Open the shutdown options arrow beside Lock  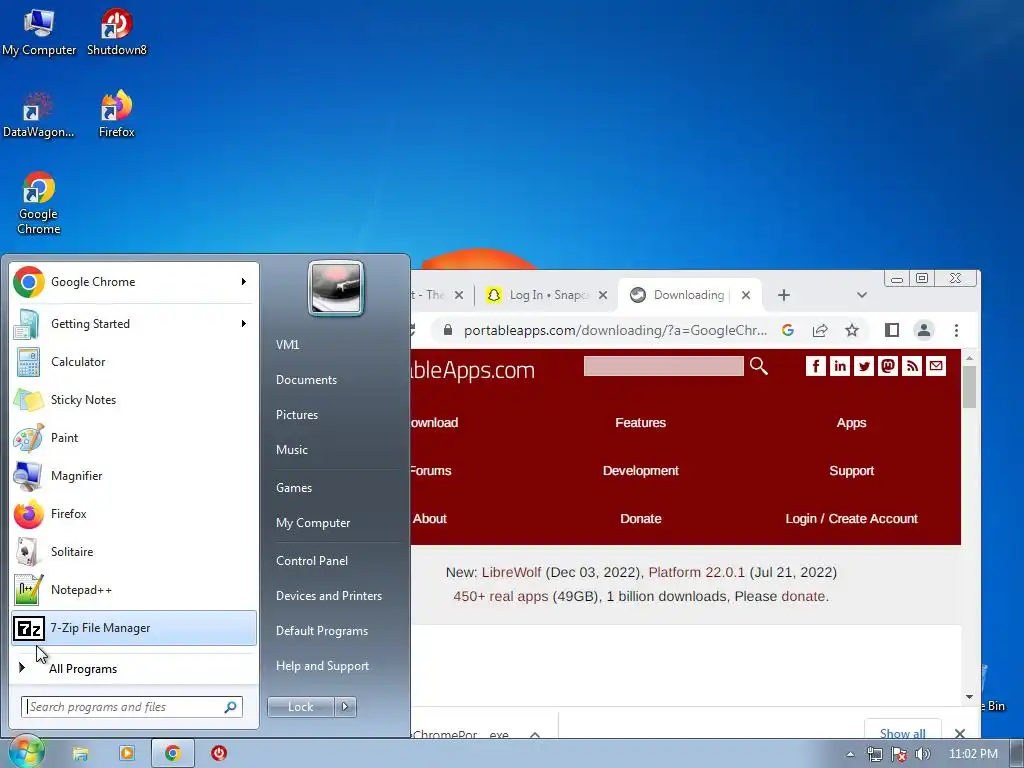[x=345, y=707]
